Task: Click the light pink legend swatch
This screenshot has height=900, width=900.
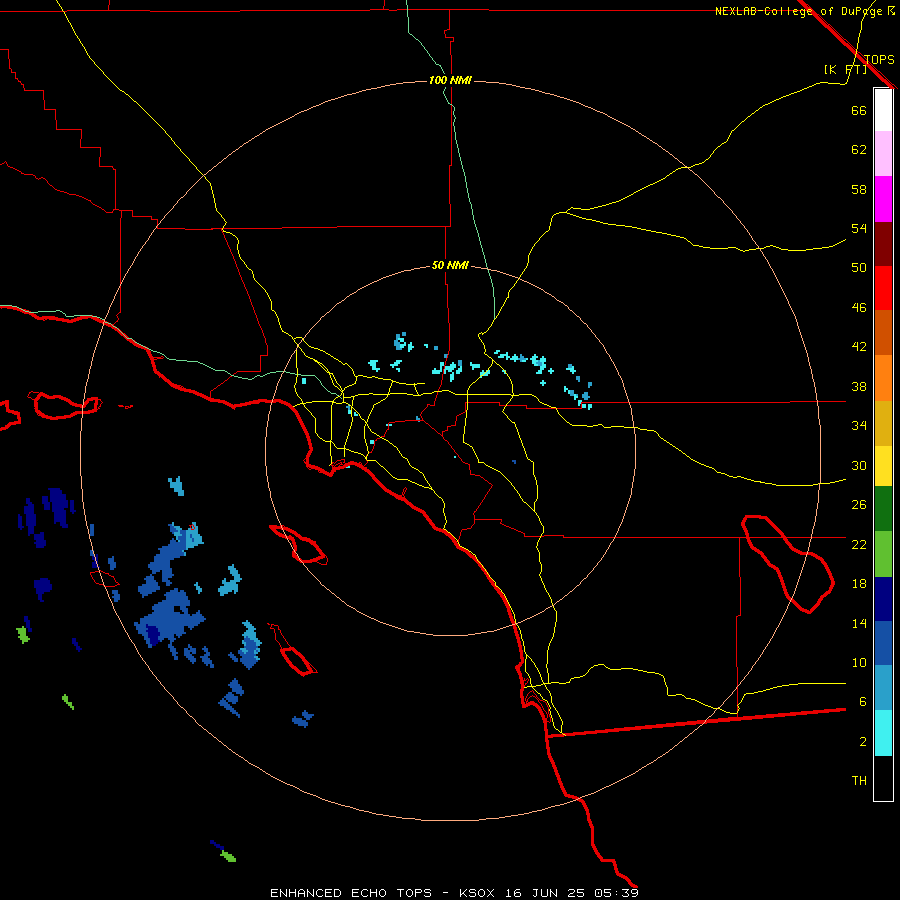Action: pos(883,154)
